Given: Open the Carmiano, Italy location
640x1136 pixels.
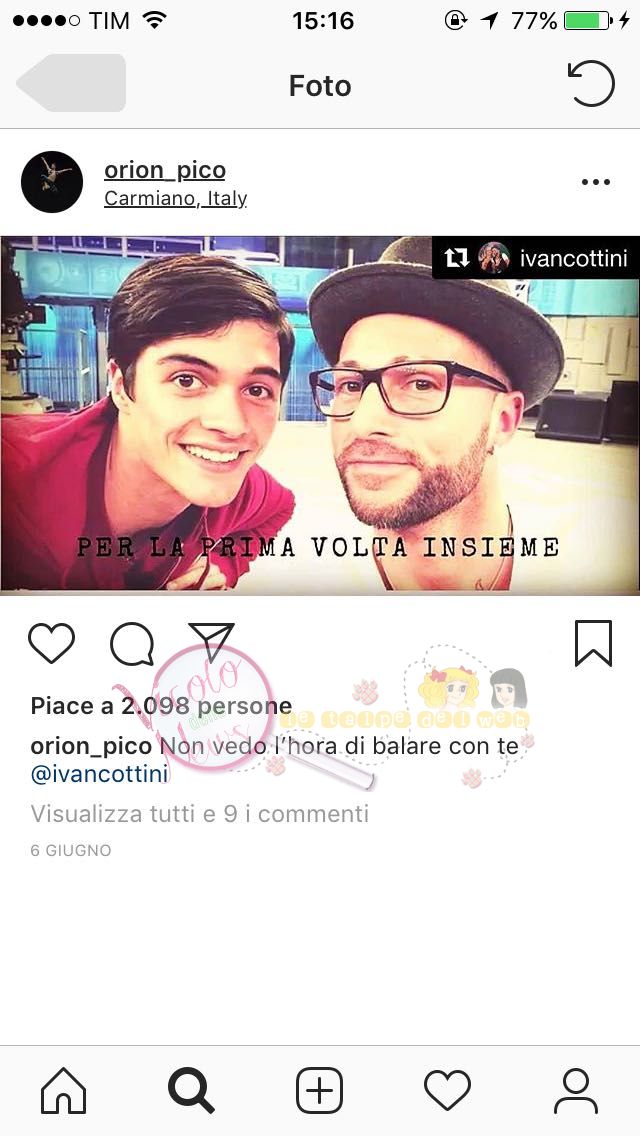Looking at the screenshot, I should click(x=175, y=199).
